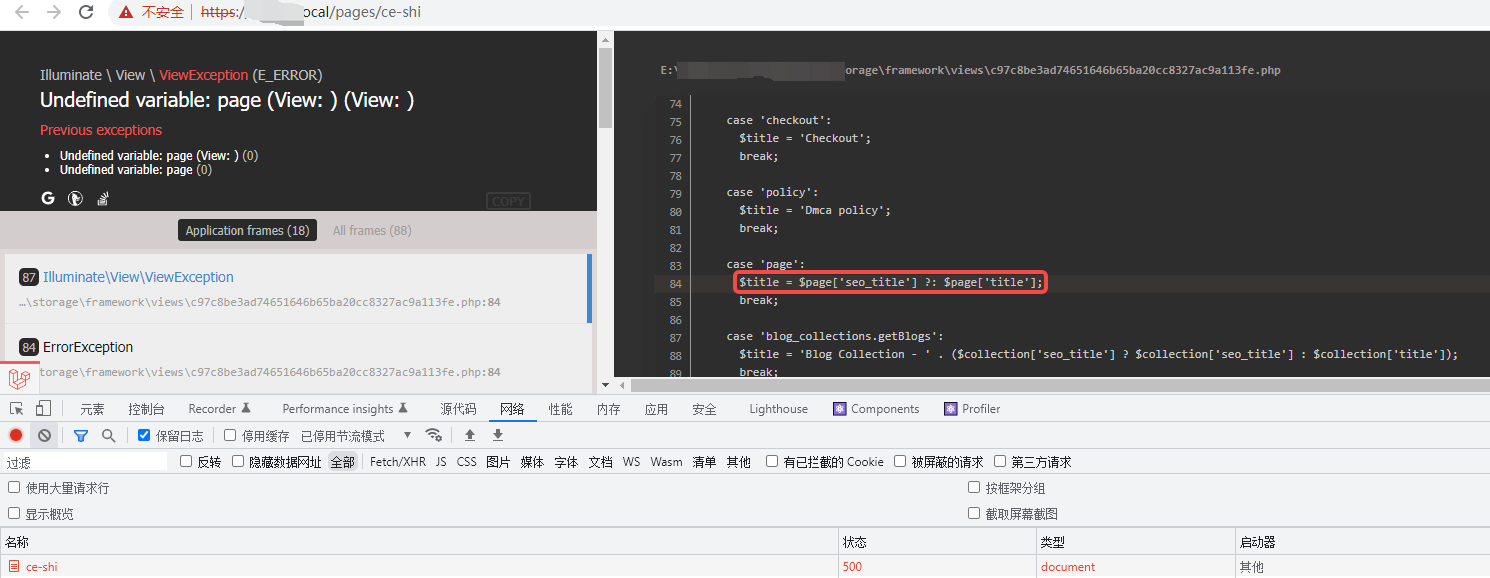Click the left panel vertical scrollbar
Image resolution: width=1490 pixels, height=578 pixels.
click(x=605, y=88)
